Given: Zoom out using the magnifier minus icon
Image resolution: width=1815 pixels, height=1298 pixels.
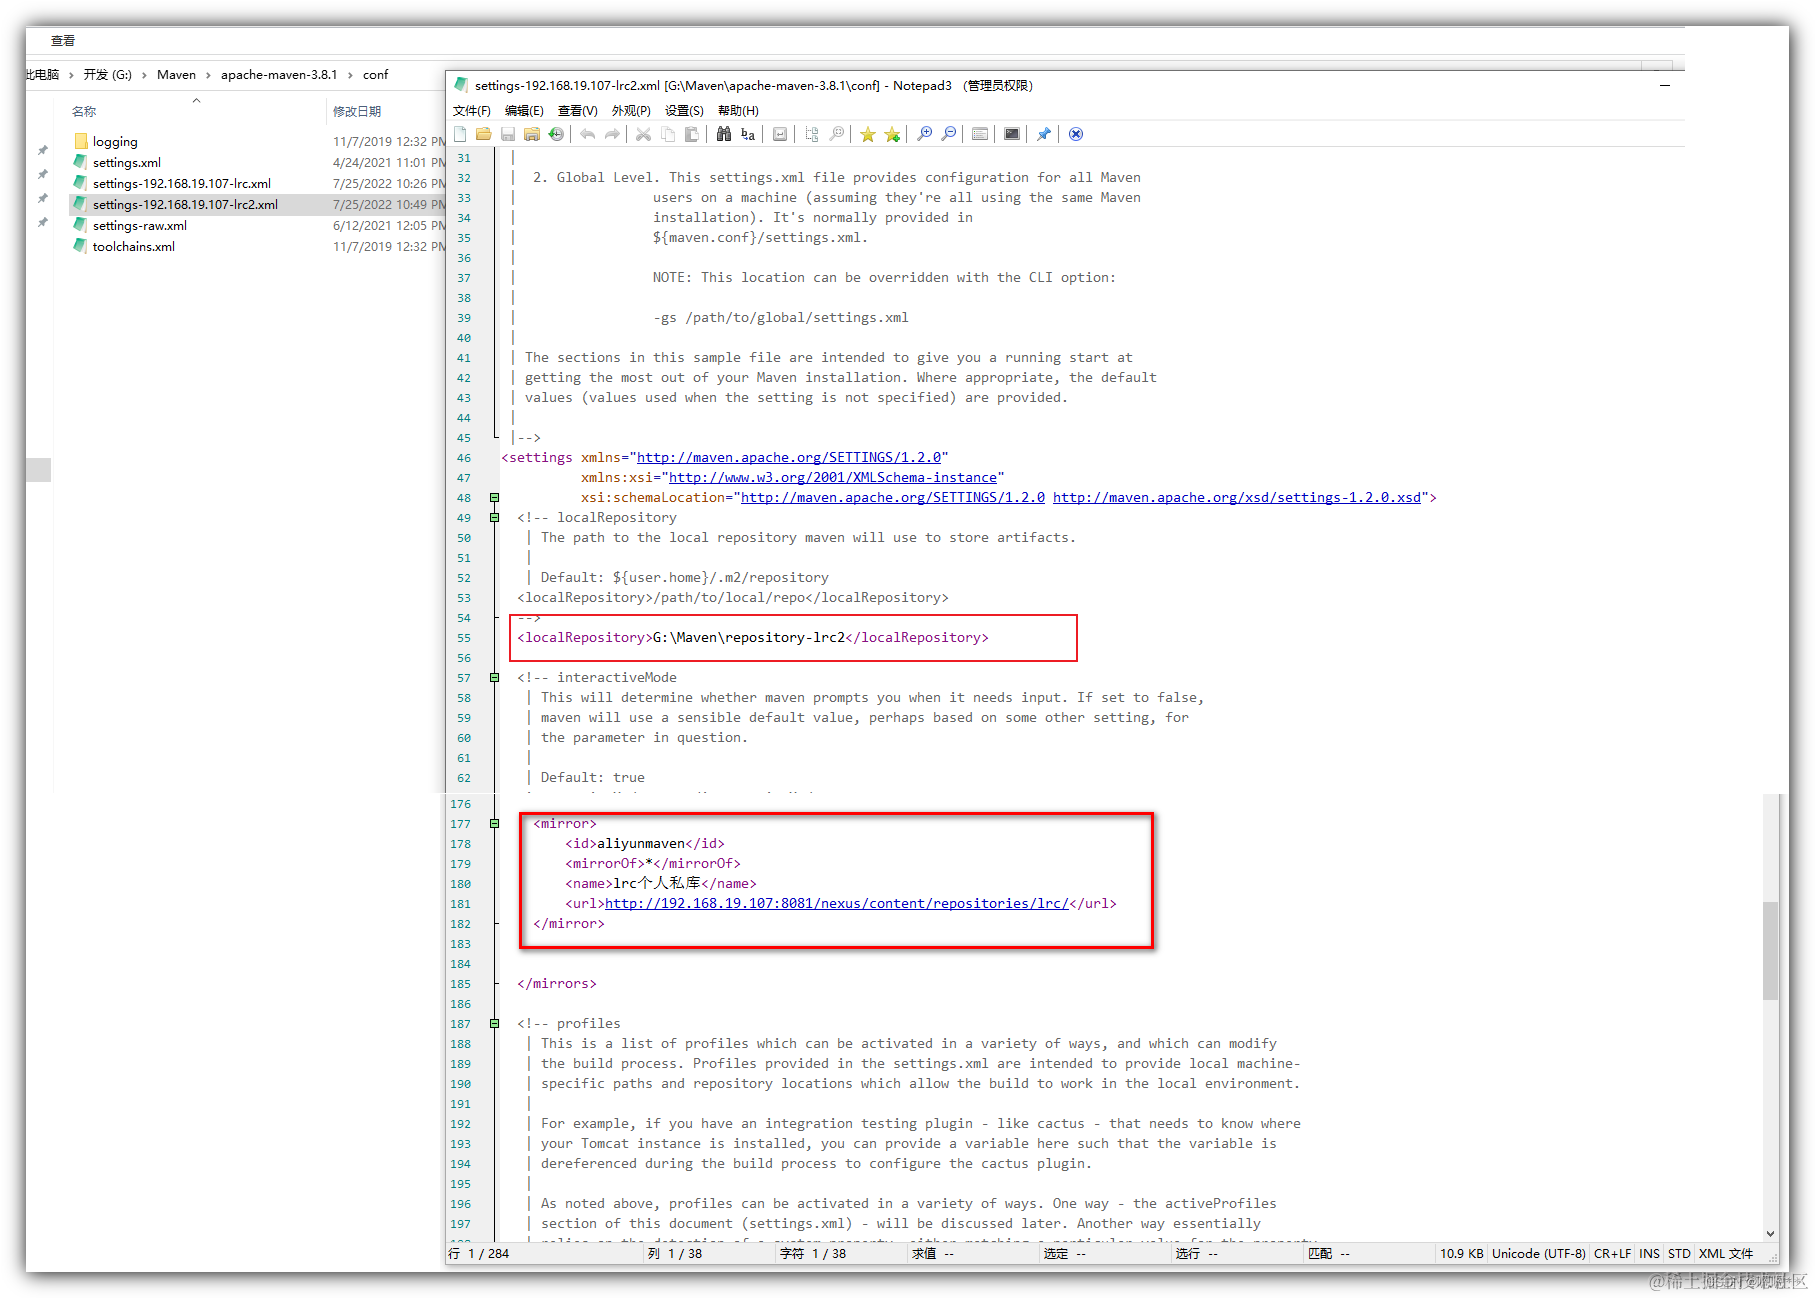Looking at the screenshot, I should pos(949,134).
